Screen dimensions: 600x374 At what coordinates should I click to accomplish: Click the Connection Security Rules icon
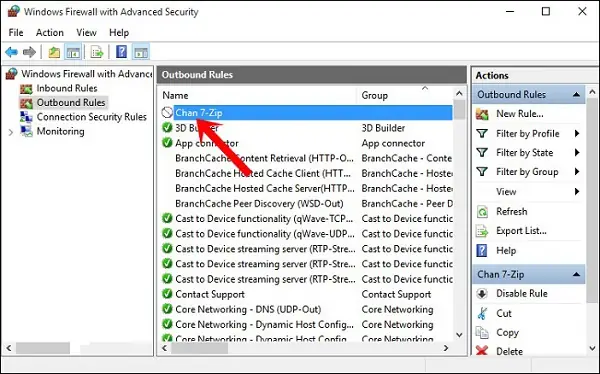click(x=26, y=117)
